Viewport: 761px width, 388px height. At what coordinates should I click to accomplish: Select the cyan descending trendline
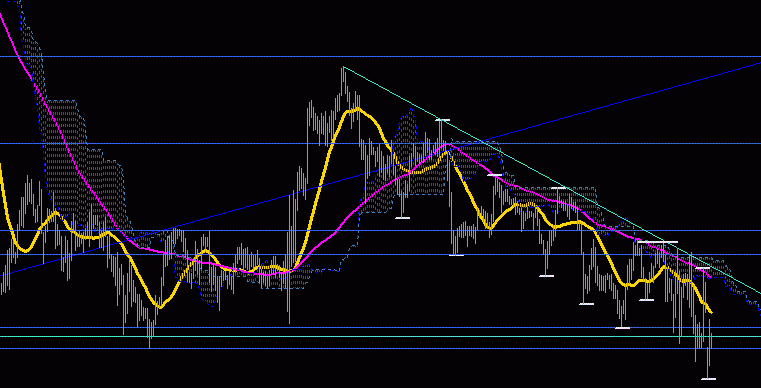pos(551,181)
